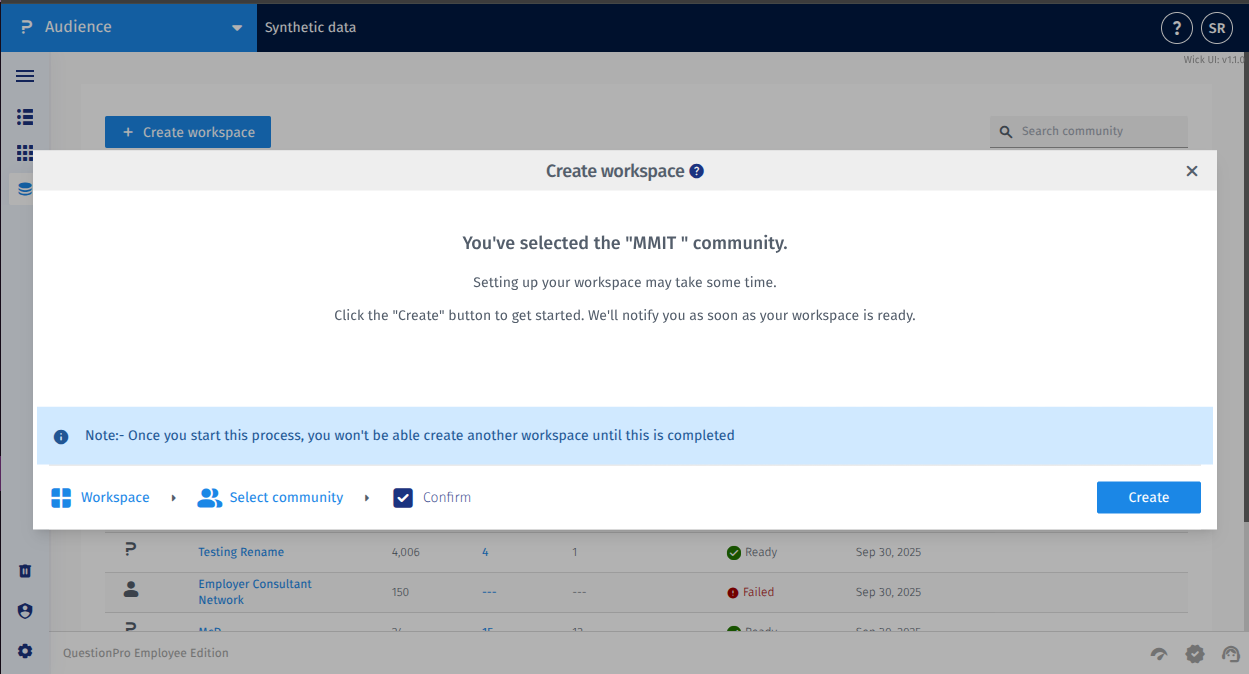Screen dimensions: 1249x674
Task: Click the headset support icon in footer
Action: click(x=1231, y=654)
